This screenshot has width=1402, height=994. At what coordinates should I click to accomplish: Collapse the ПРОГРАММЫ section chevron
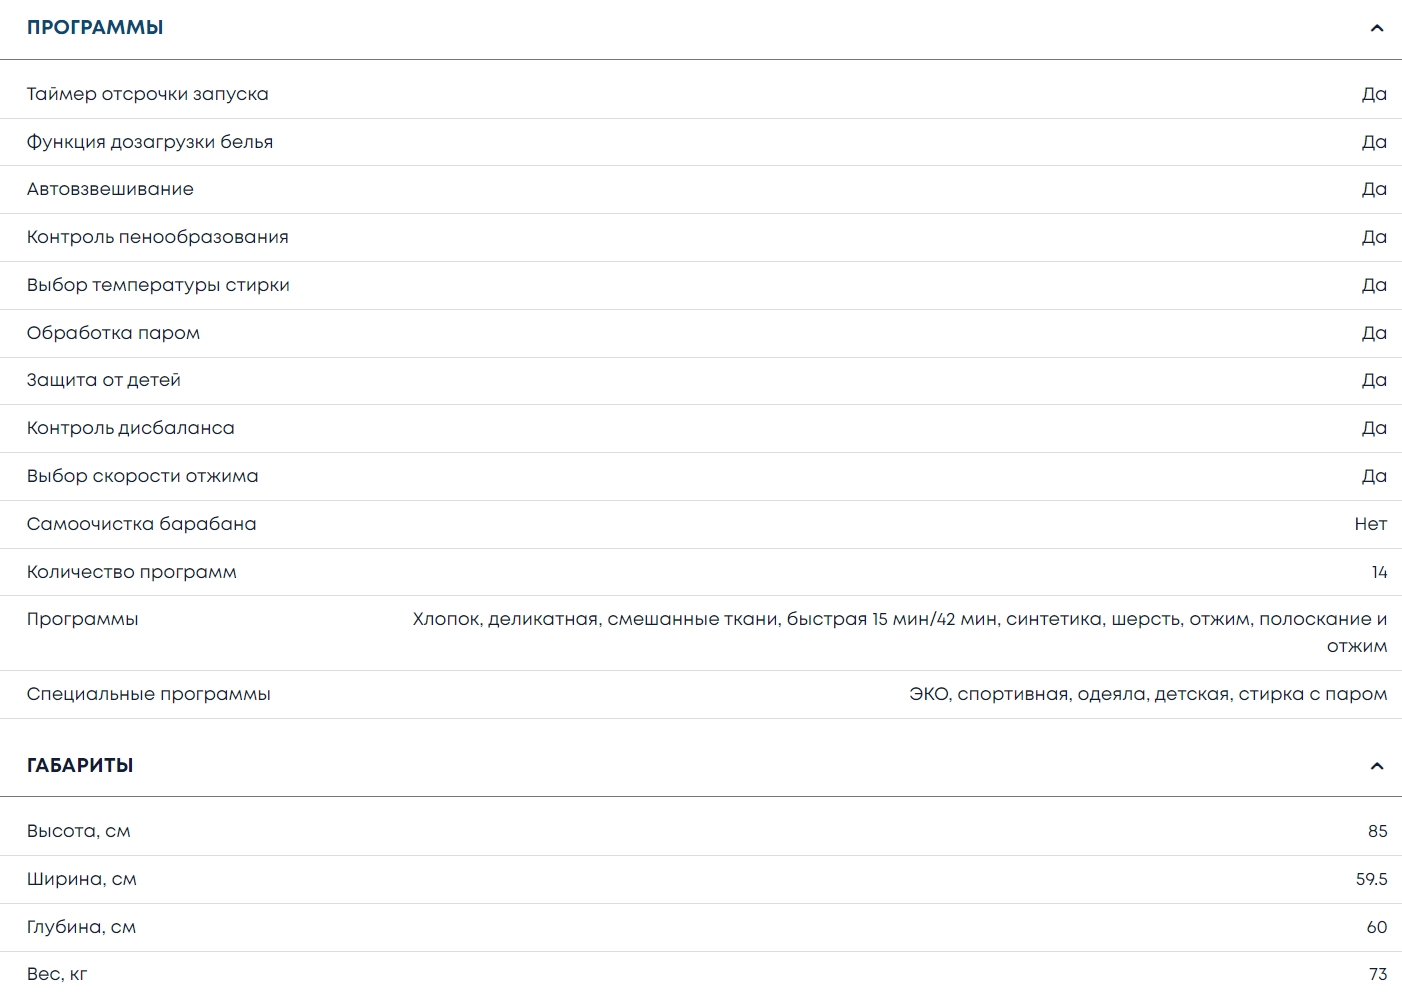(1376, 28)
